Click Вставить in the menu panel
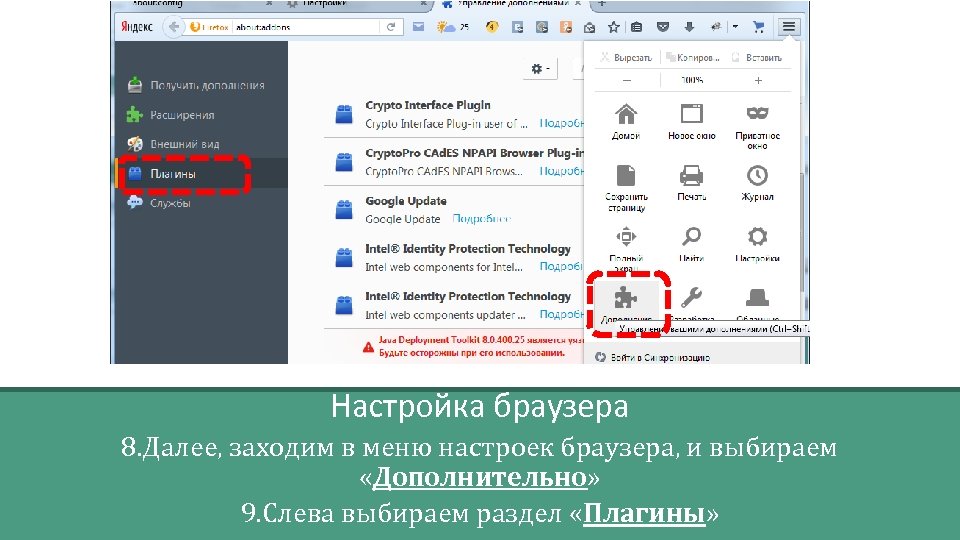This screenshot has height=540, width=960. [x=758, y=58]
